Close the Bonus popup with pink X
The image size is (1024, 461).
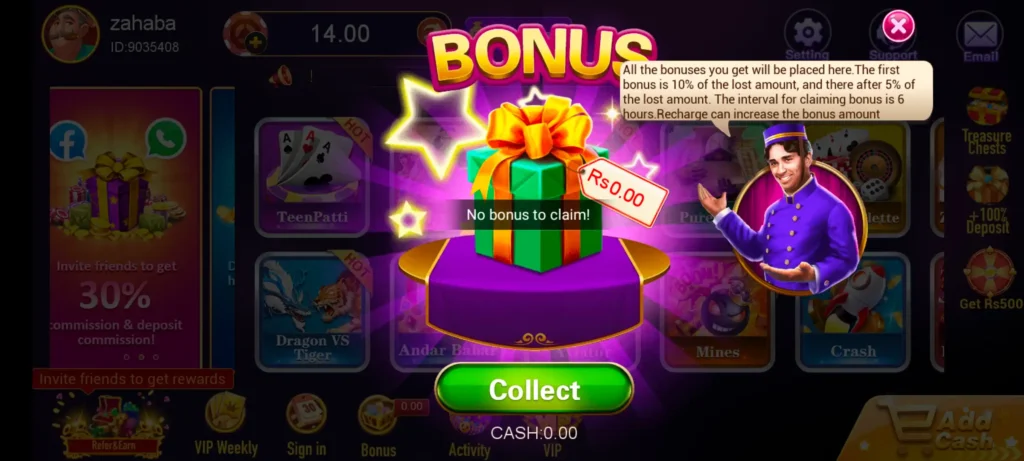(898, 26)
